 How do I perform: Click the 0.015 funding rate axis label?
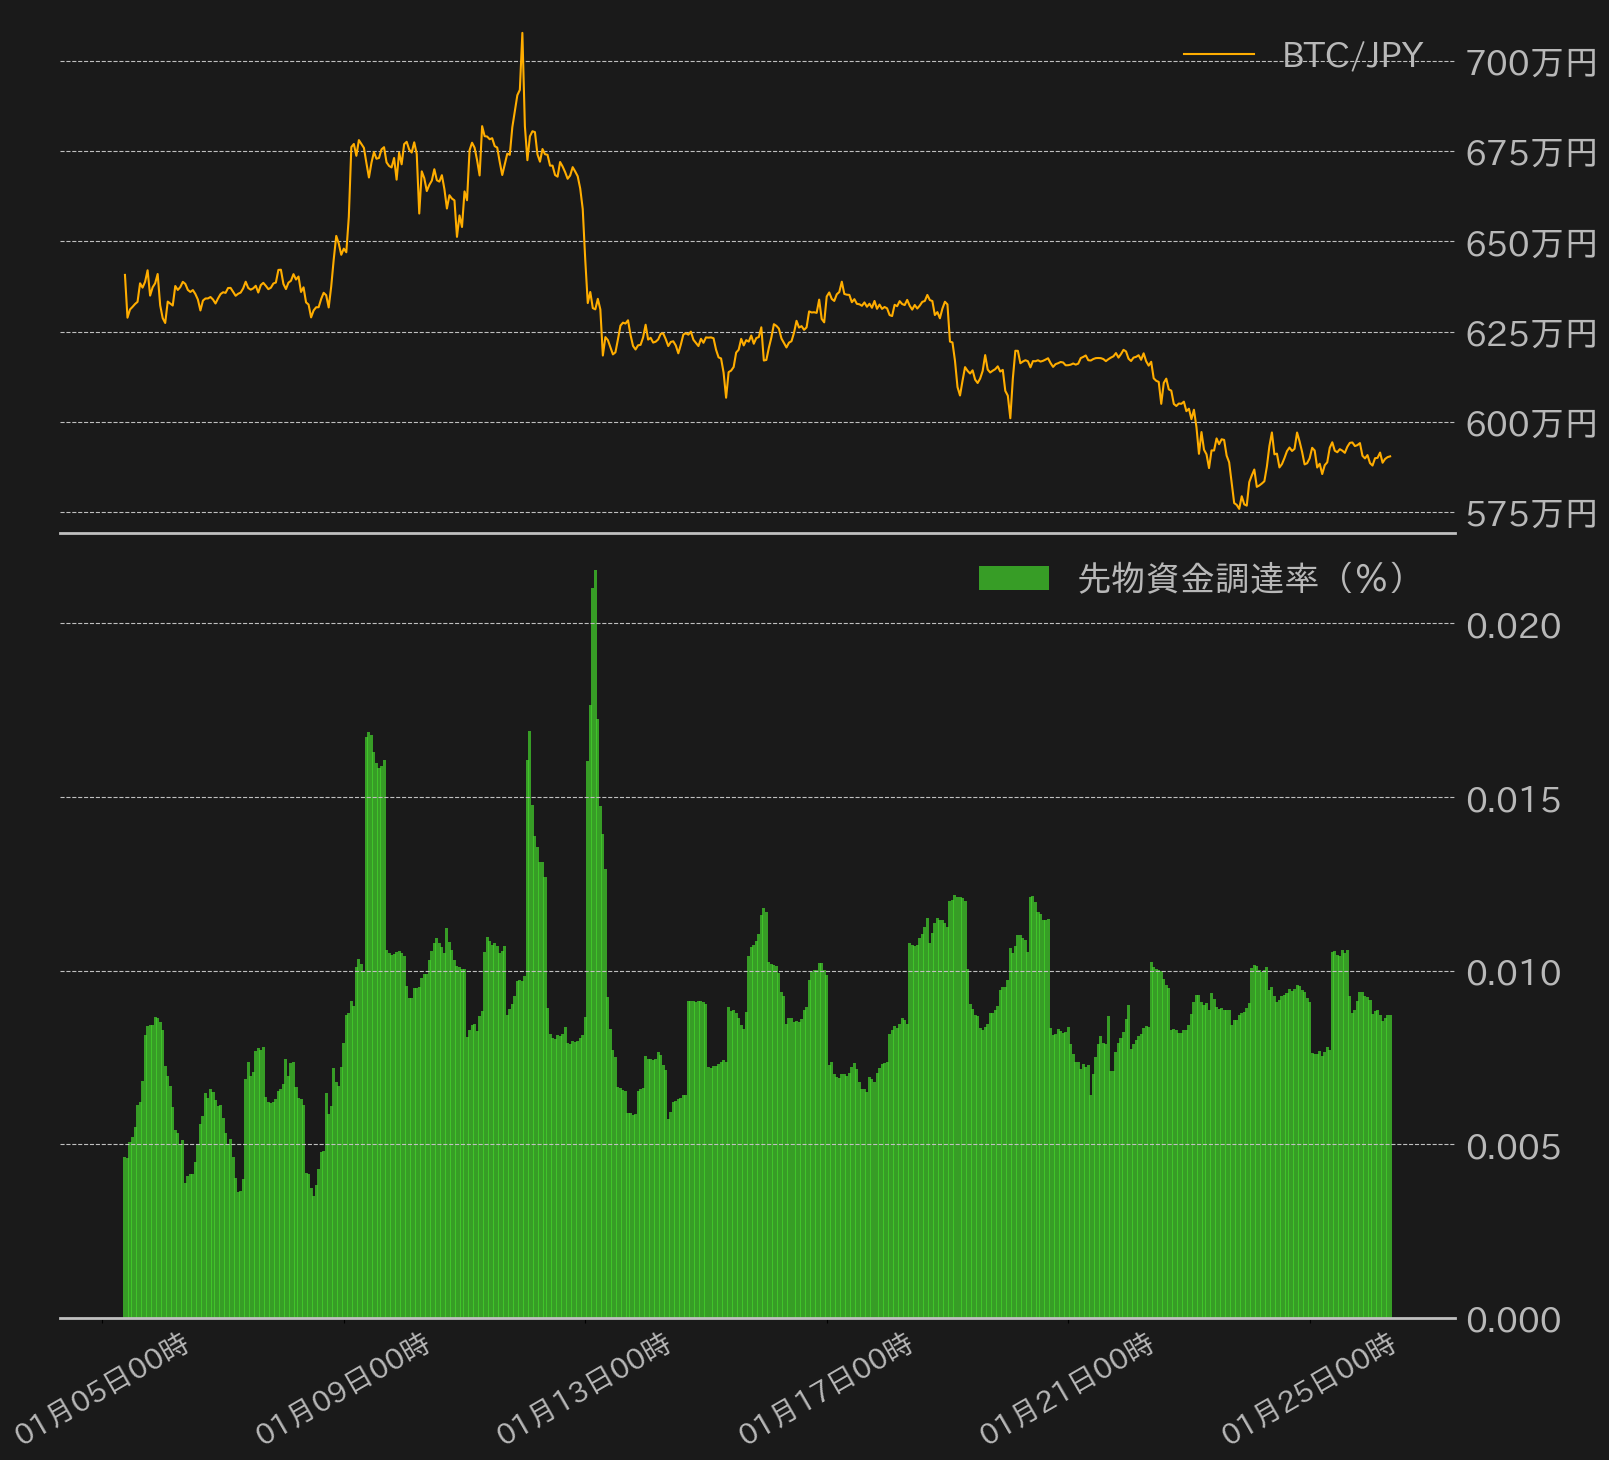click(1513, 800)
